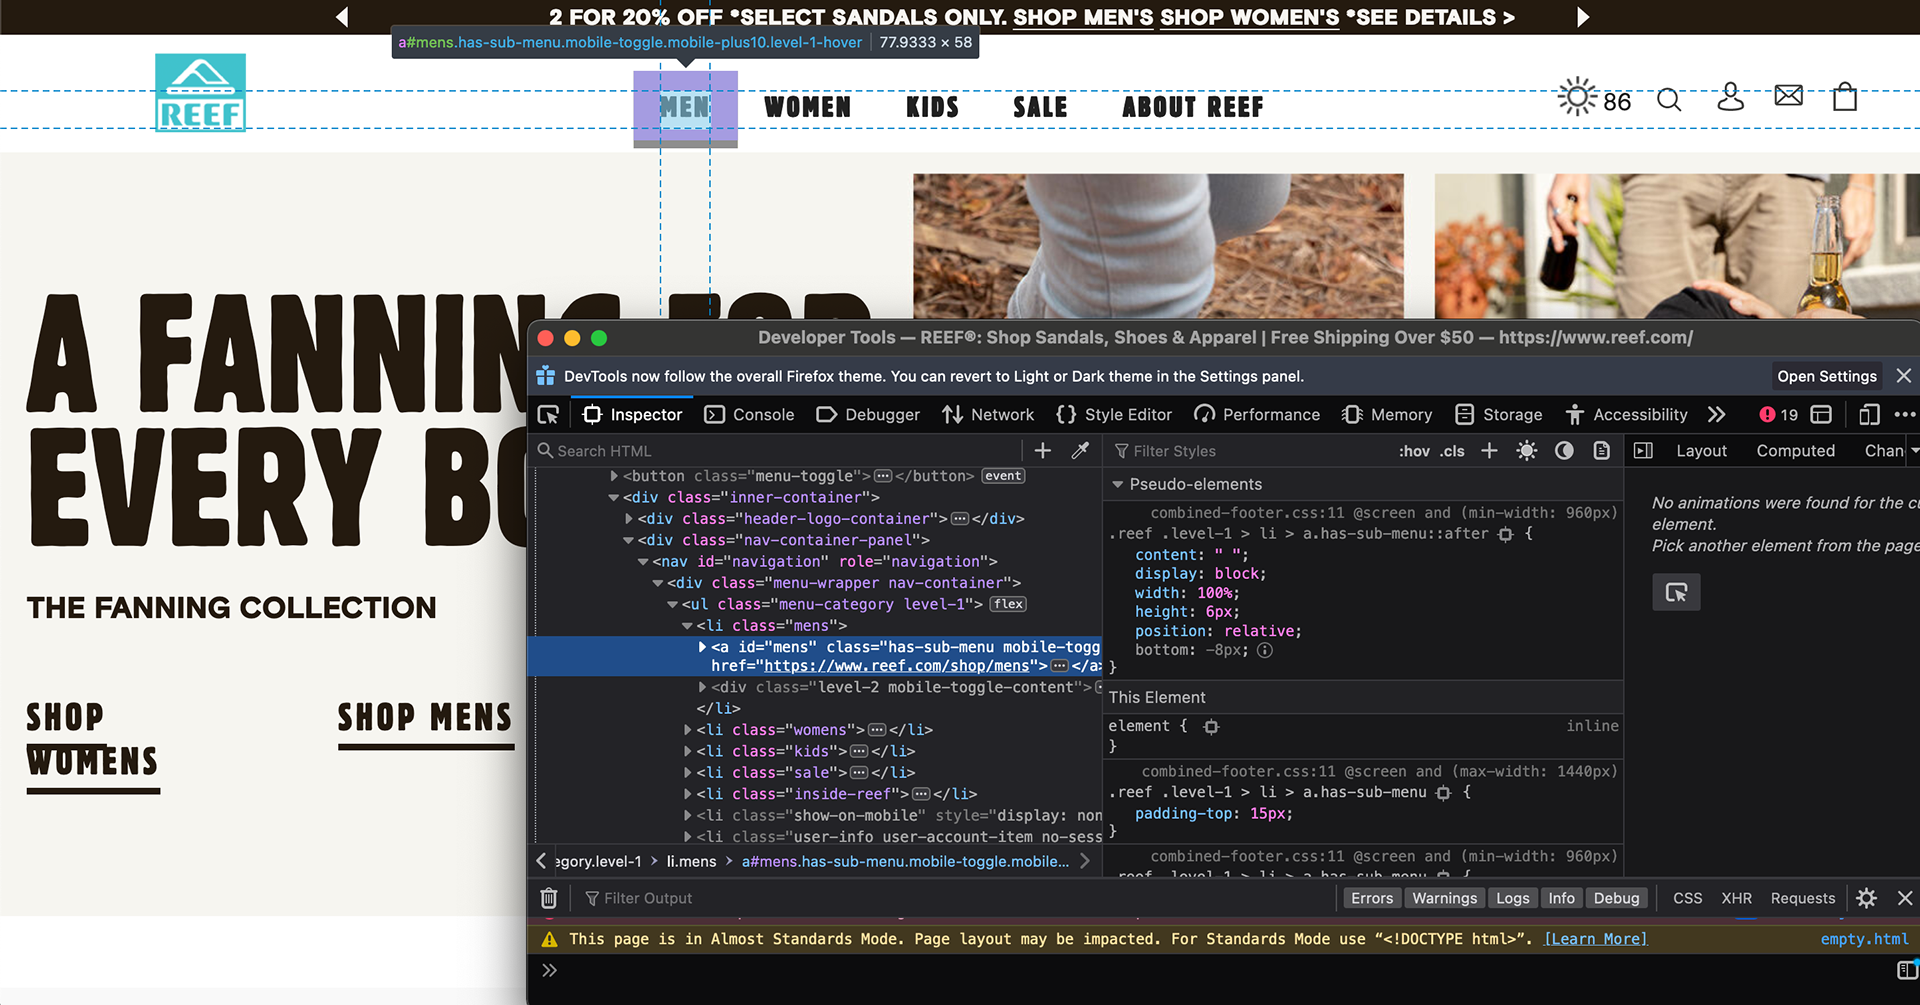Show more DevTools tools via double chevron
Image resolution: width=1920 pixels, height=1005 pixels.
click(1717, 414)
